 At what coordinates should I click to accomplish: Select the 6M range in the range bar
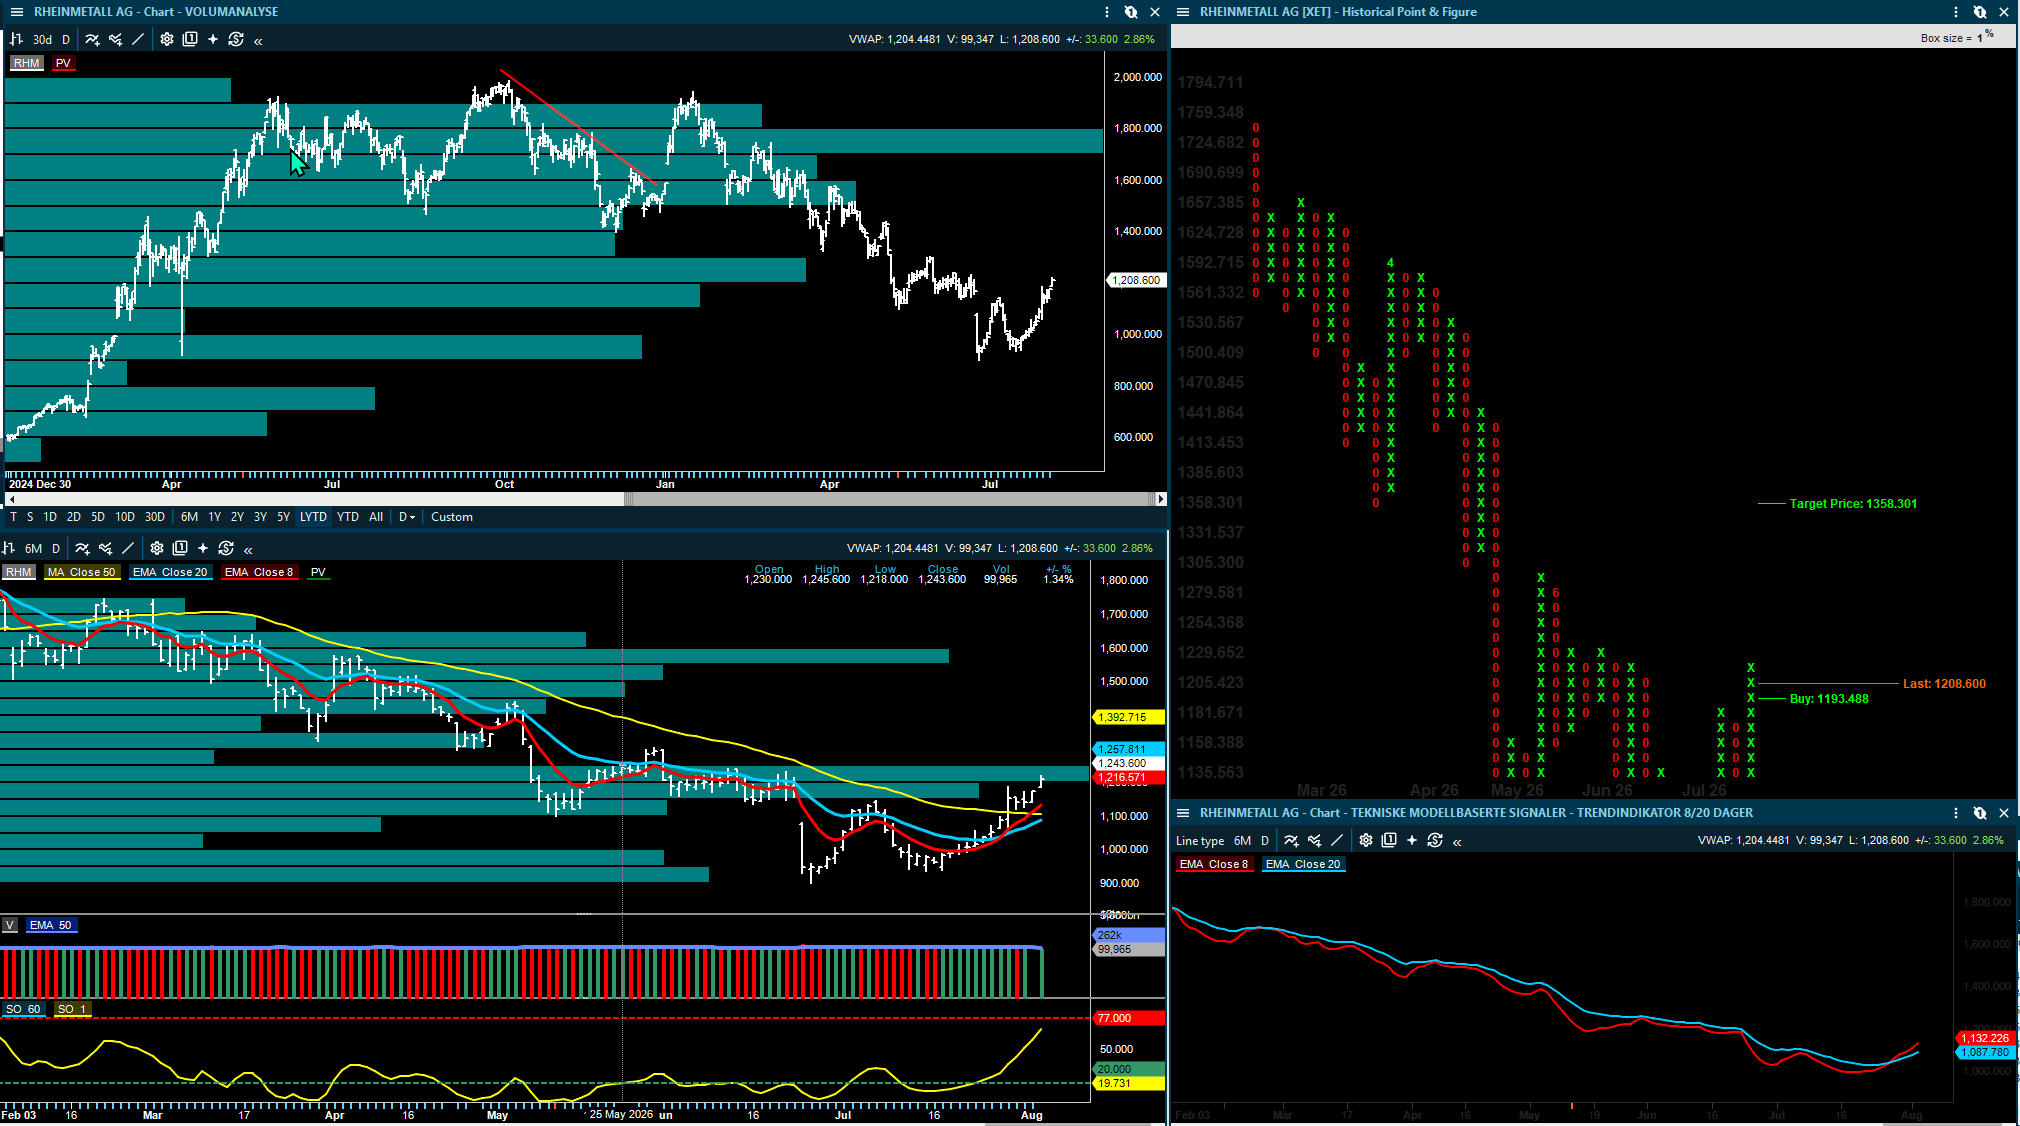189,517
